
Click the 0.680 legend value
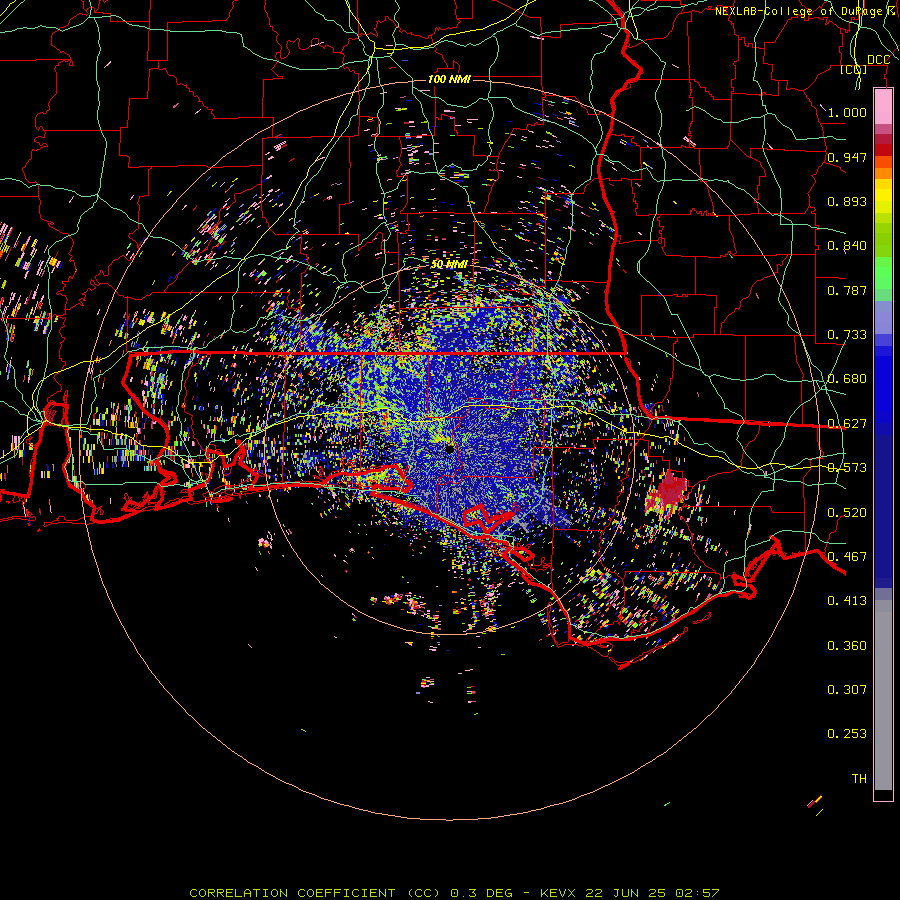pos(847,379)
